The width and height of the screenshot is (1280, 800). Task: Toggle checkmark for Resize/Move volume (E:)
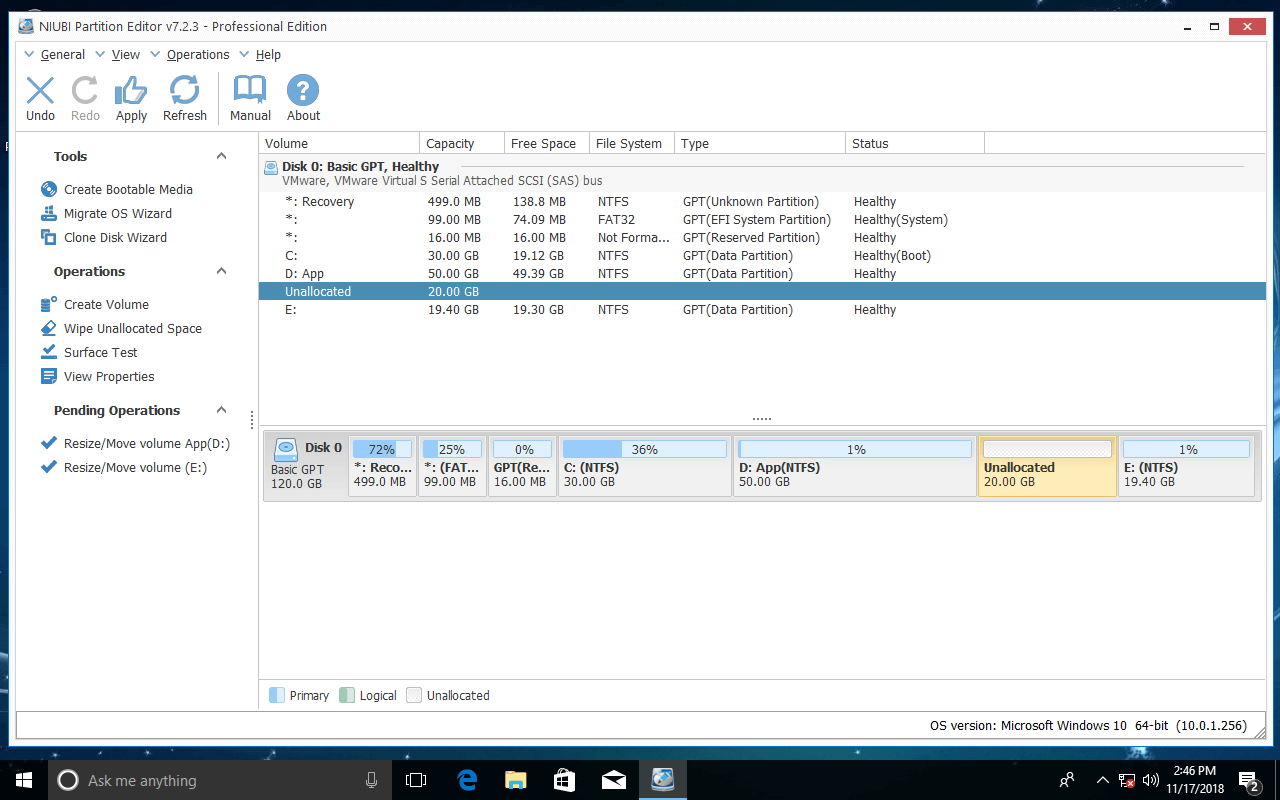[x=48, y=467]
